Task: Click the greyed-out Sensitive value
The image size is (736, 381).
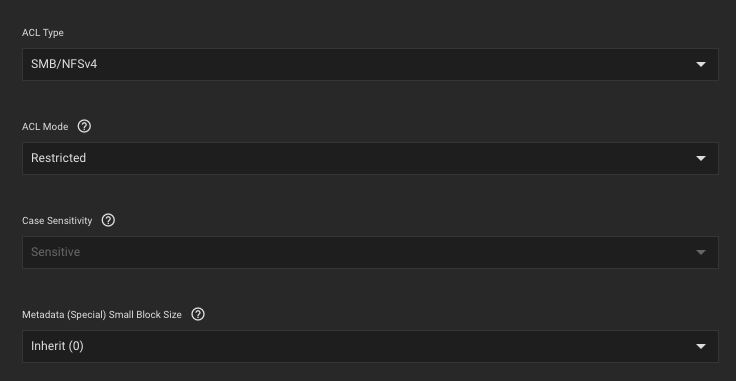Action: click(x=55, y=252)
